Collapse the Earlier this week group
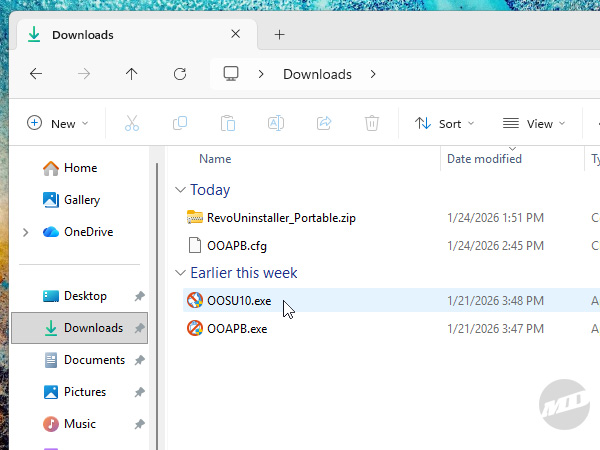The image size is (600, 450). 180,273
